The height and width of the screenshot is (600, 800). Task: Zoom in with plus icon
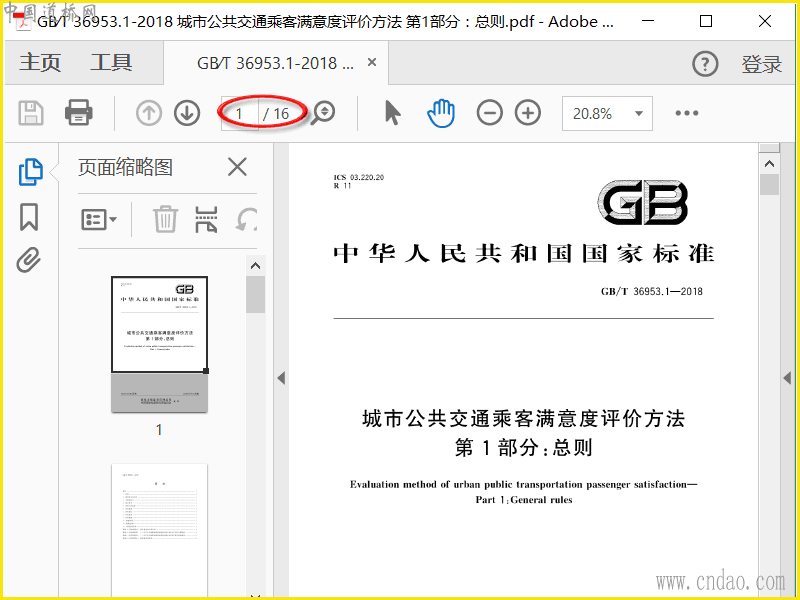tap(528, 113)
